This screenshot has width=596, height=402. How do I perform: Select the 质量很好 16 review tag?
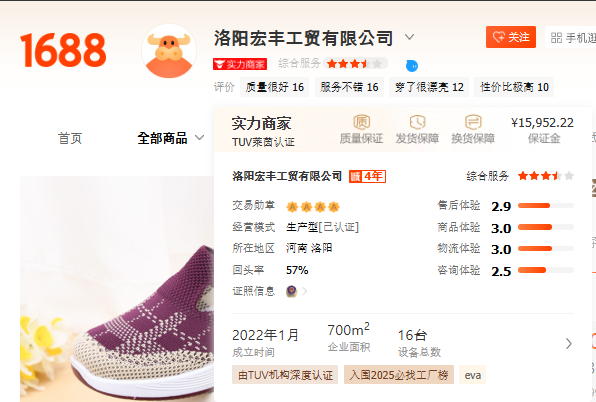point(274,87)
